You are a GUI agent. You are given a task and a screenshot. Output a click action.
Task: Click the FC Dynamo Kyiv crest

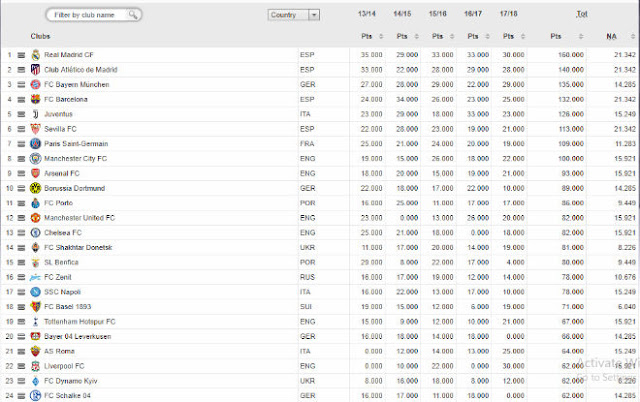click(x=36, y=381)
